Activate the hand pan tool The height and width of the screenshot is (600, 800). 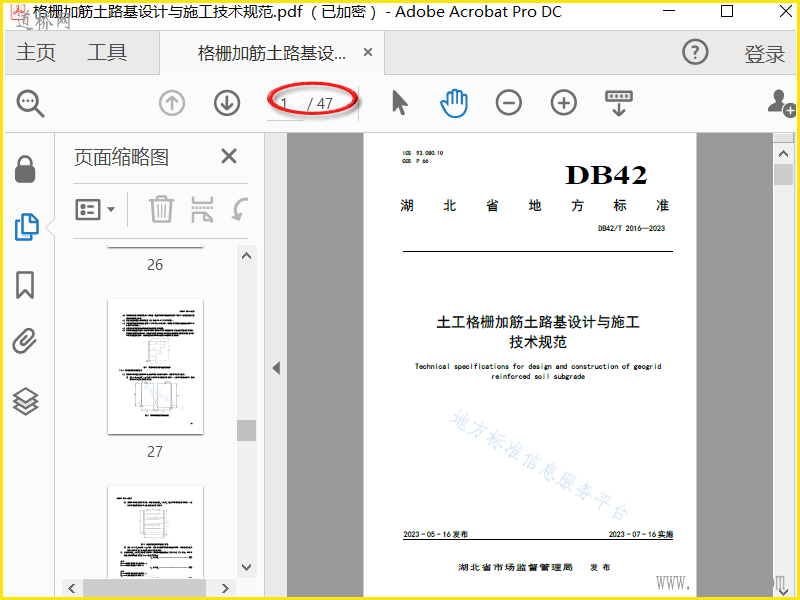point(454,103)
